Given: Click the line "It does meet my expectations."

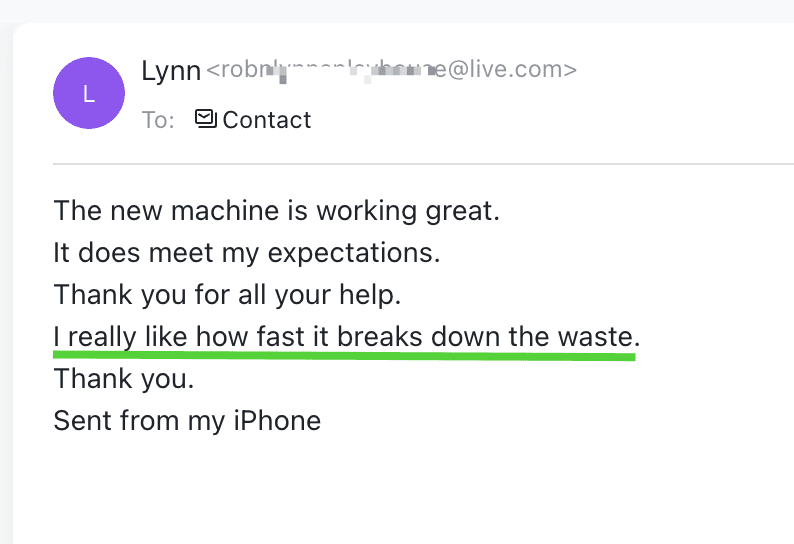Looking at the screenshot, I should pyautogui.click(x=246, y=253).
